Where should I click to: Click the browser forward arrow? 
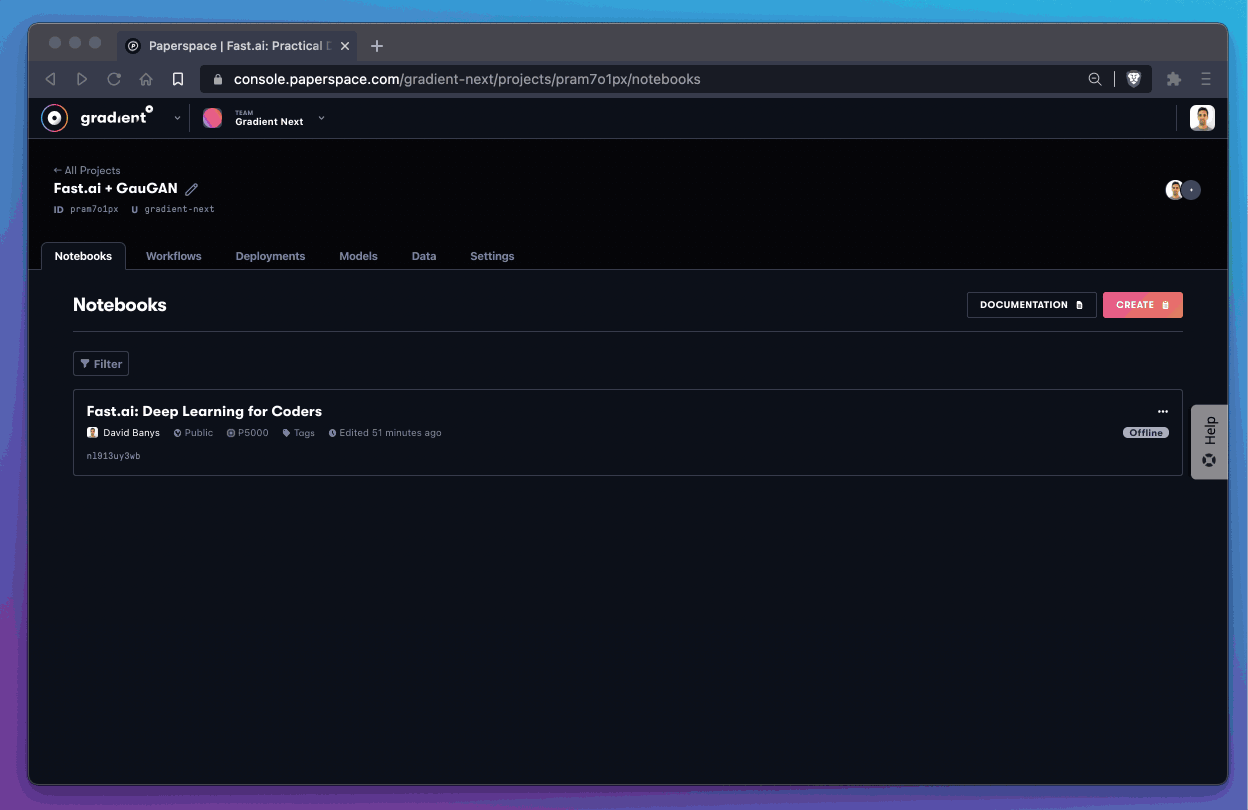[x=82, y=79]
